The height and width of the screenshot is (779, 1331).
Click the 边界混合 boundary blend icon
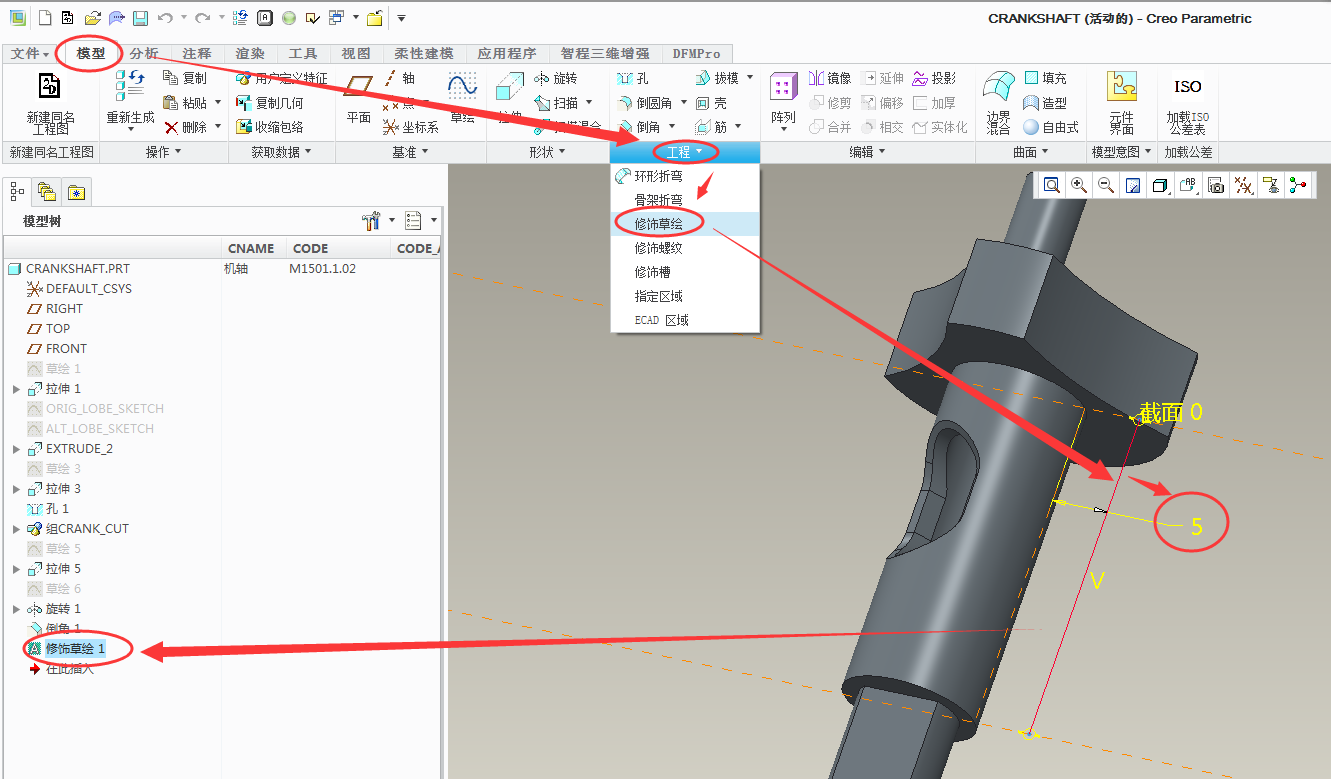coord(998,87)
